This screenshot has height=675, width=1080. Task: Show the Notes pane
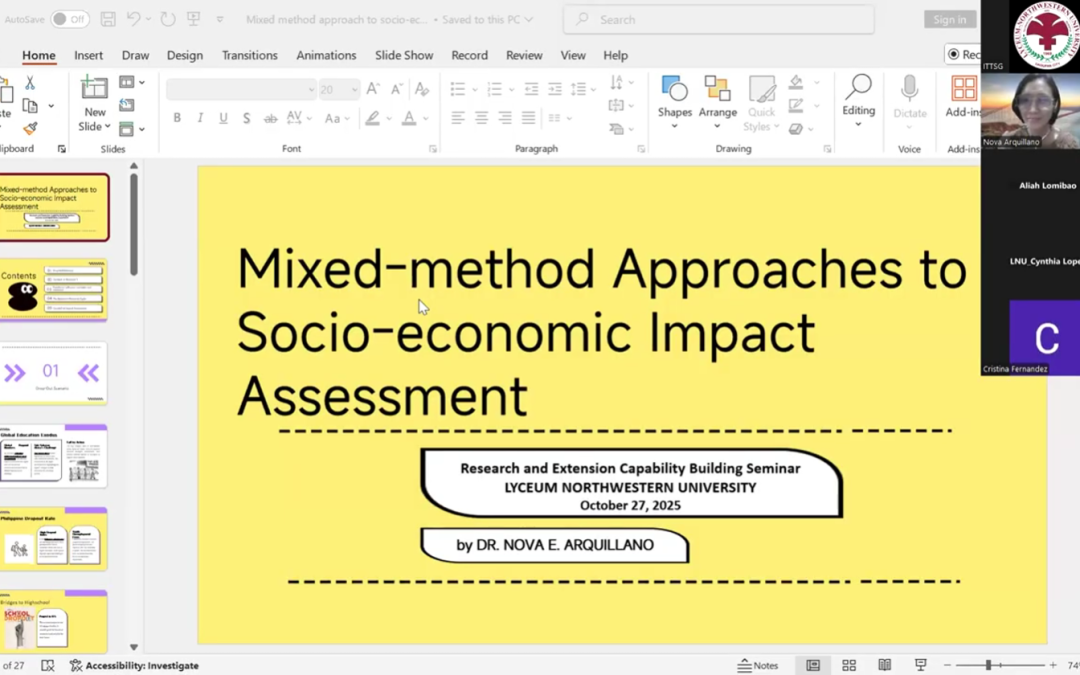point(759,665)
